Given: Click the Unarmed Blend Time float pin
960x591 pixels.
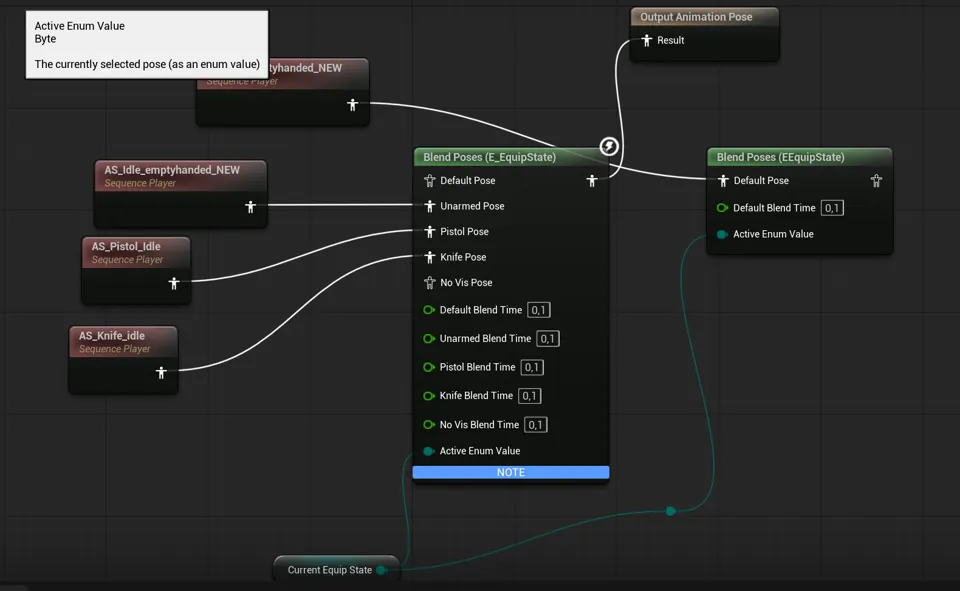Looking at the screenshot, I should pos(429,339).
